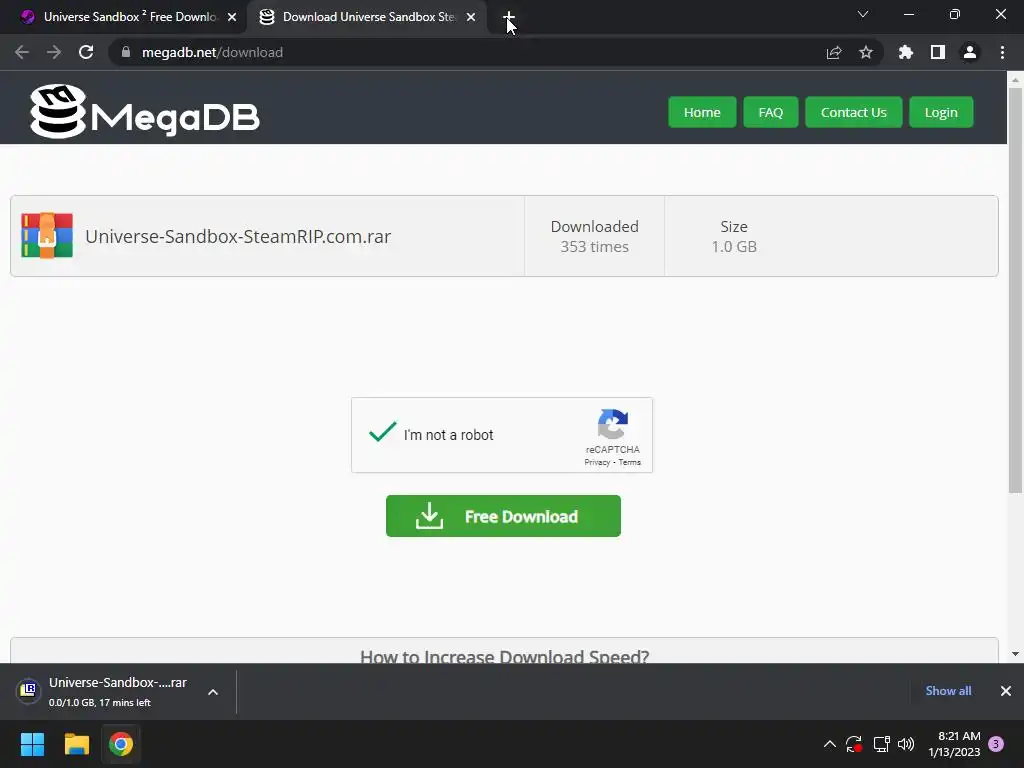This screenshot has width=1024, height=768.
Task: Click the green Free Download button
Action: click(503, 516)
